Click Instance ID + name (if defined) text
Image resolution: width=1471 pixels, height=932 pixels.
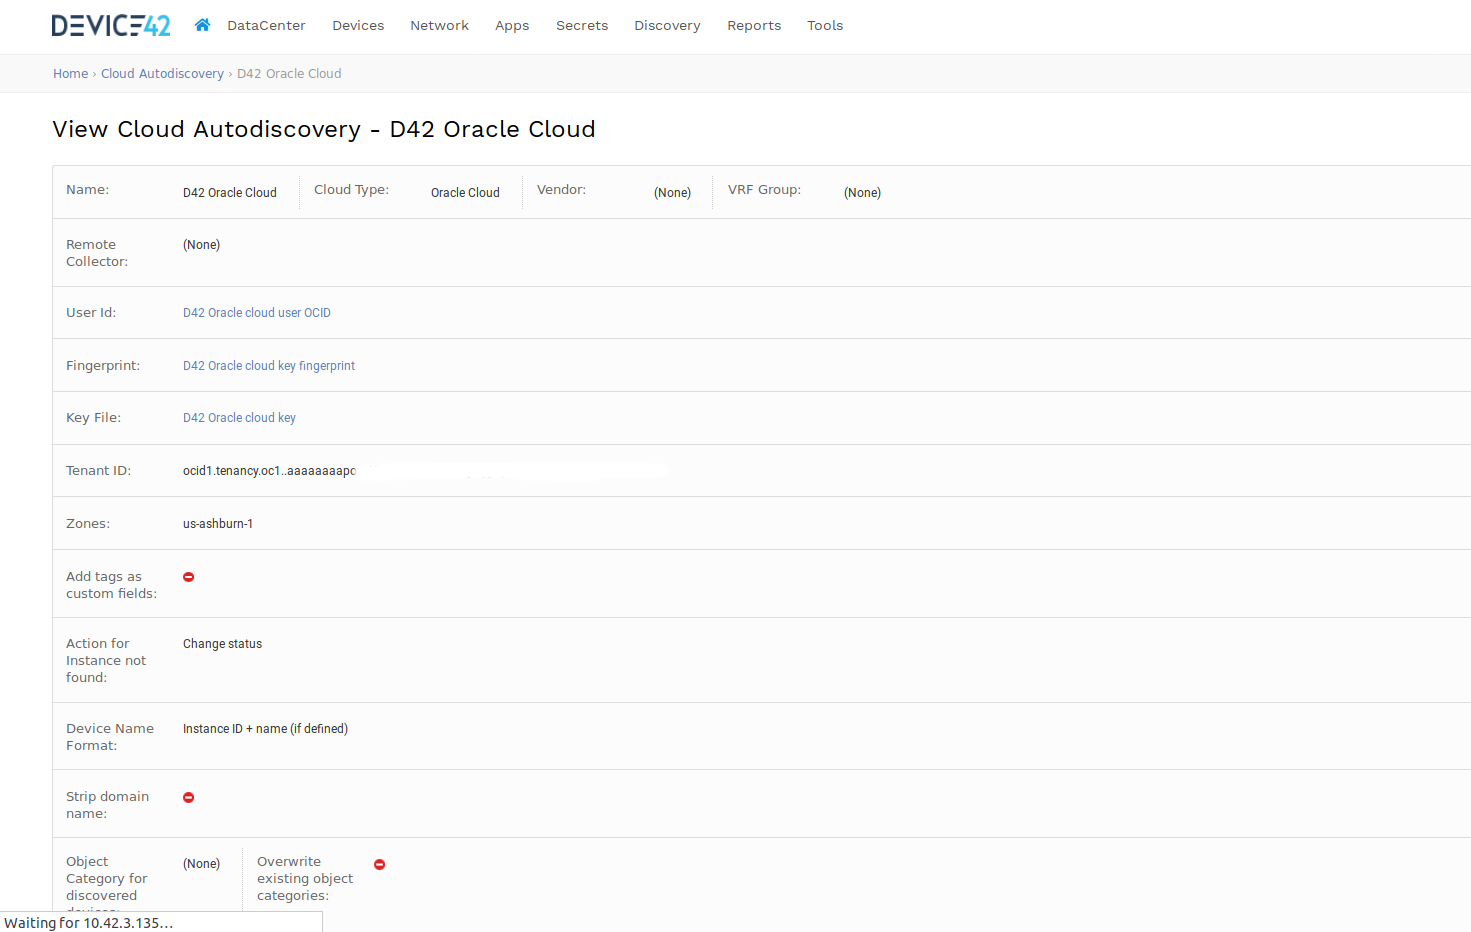point(265,729)
